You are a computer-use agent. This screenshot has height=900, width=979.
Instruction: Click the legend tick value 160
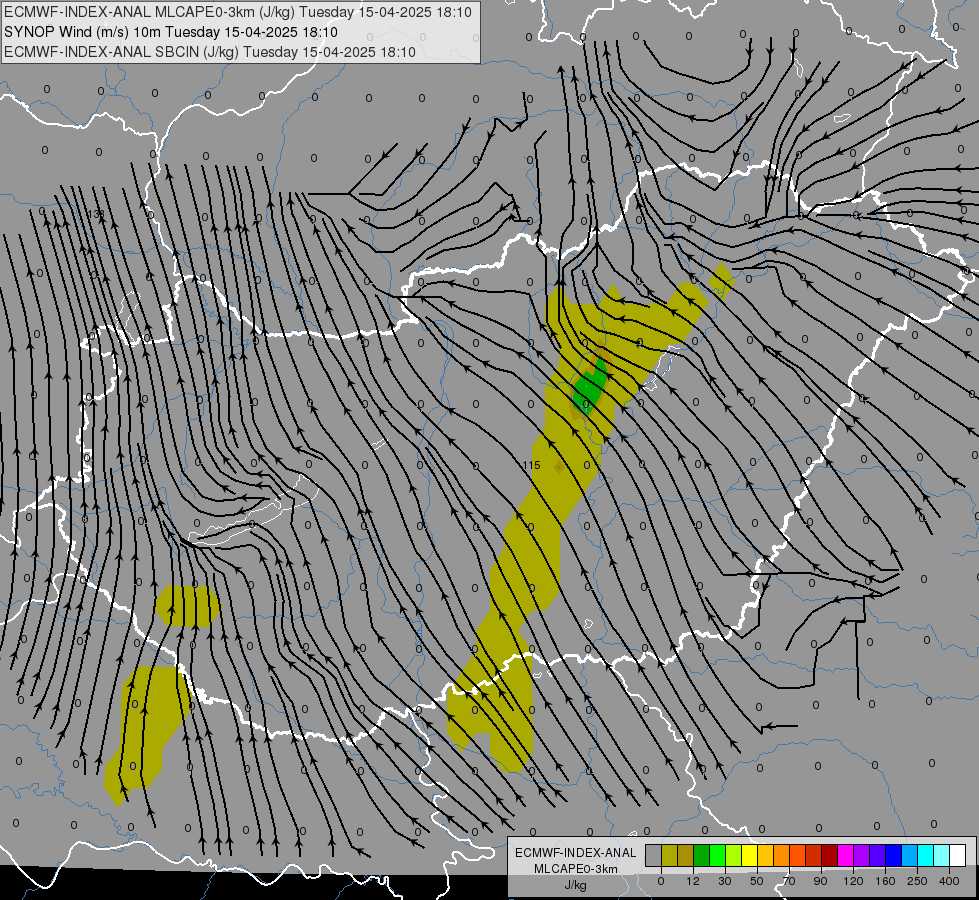tap(885, 881)
